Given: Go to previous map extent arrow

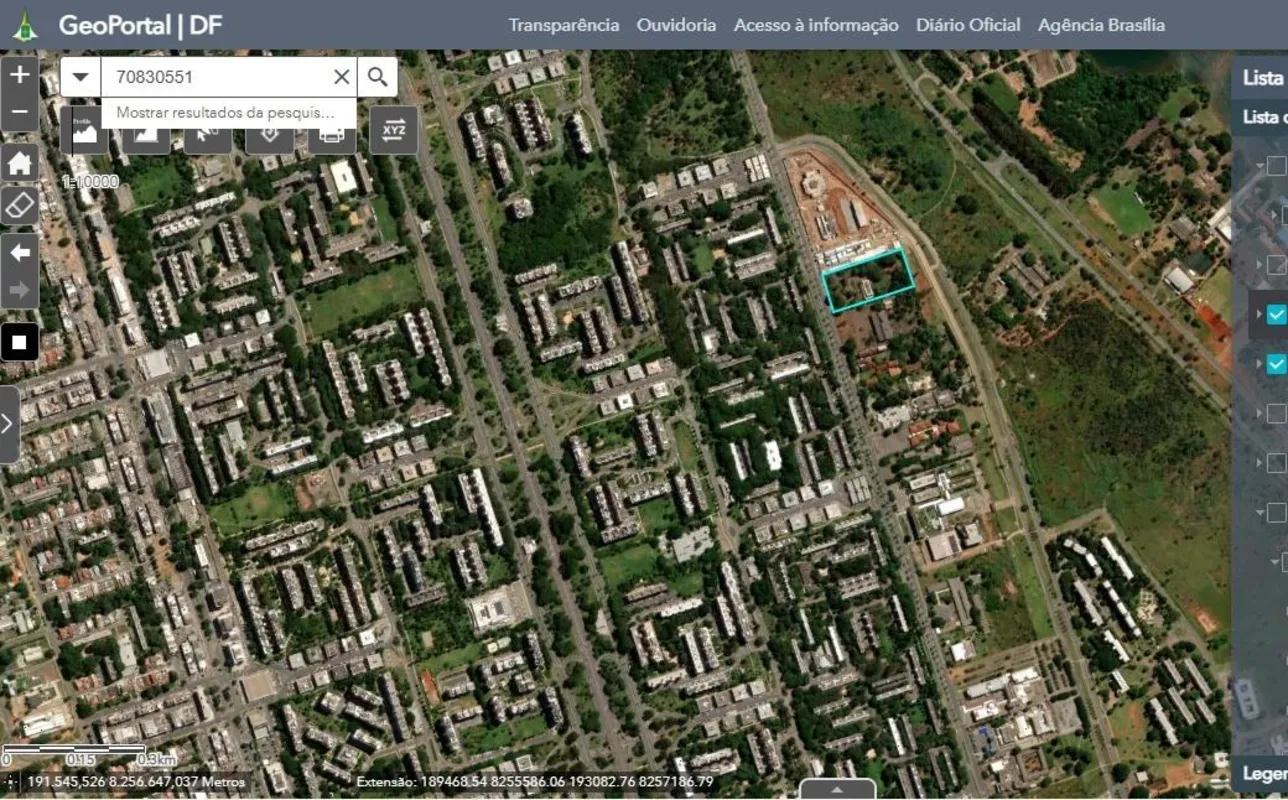Looking at the screenshot, I should pyautogui.click(x=20, y=252).
